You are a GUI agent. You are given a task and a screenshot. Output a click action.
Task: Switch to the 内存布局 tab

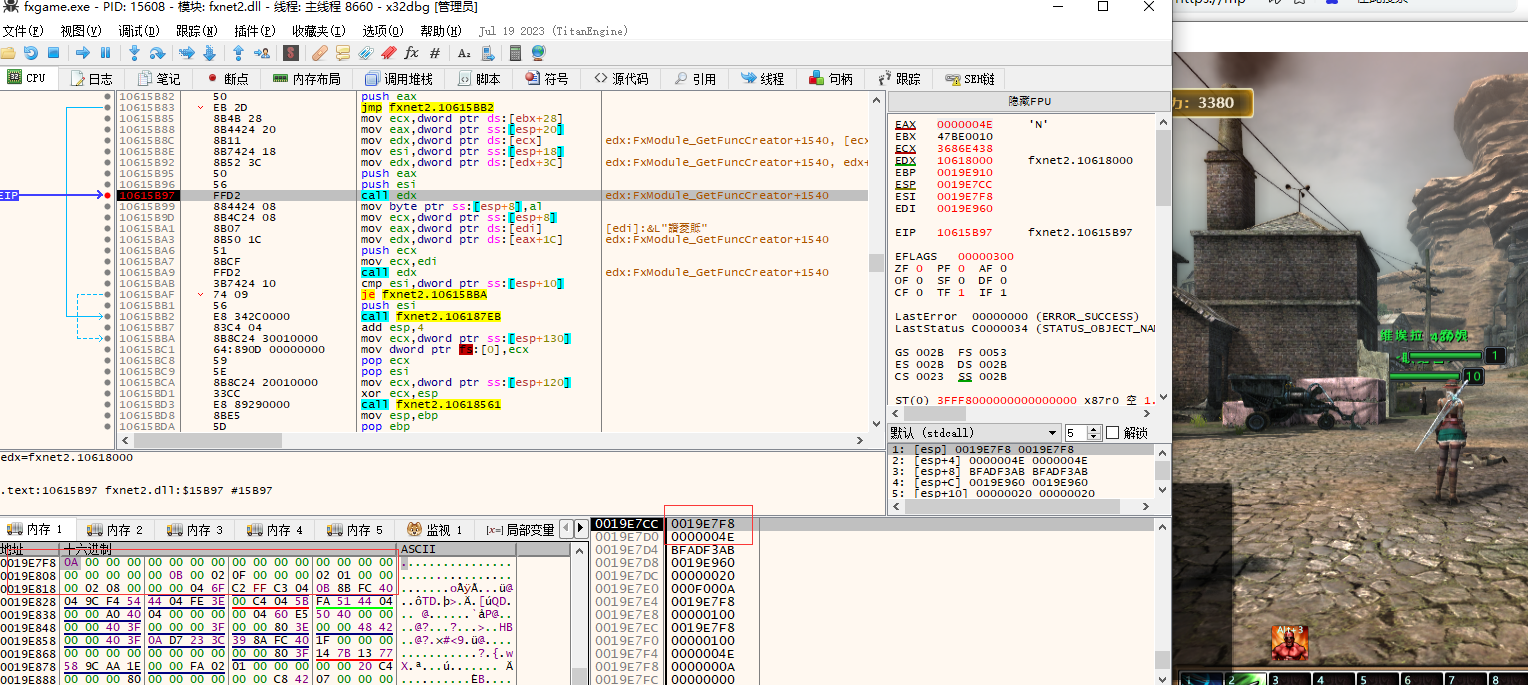306,78
